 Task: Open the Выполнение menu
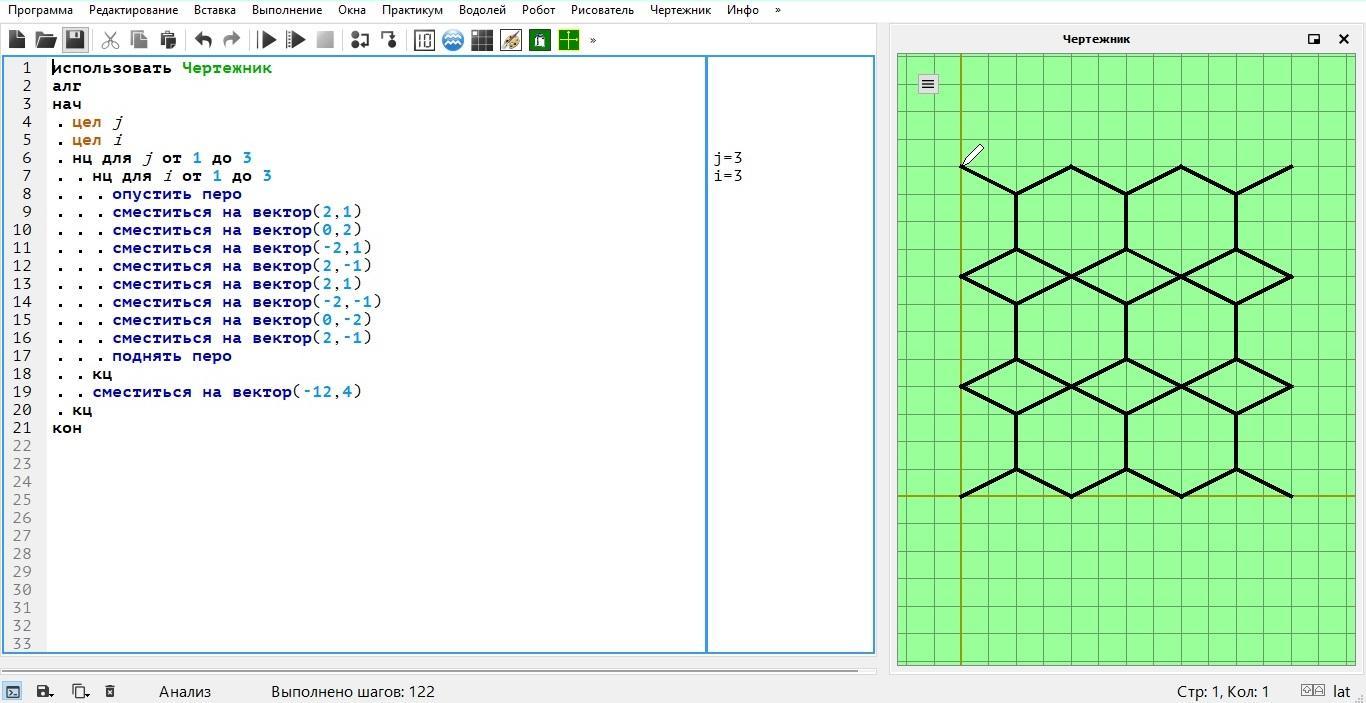coord(286,10)
